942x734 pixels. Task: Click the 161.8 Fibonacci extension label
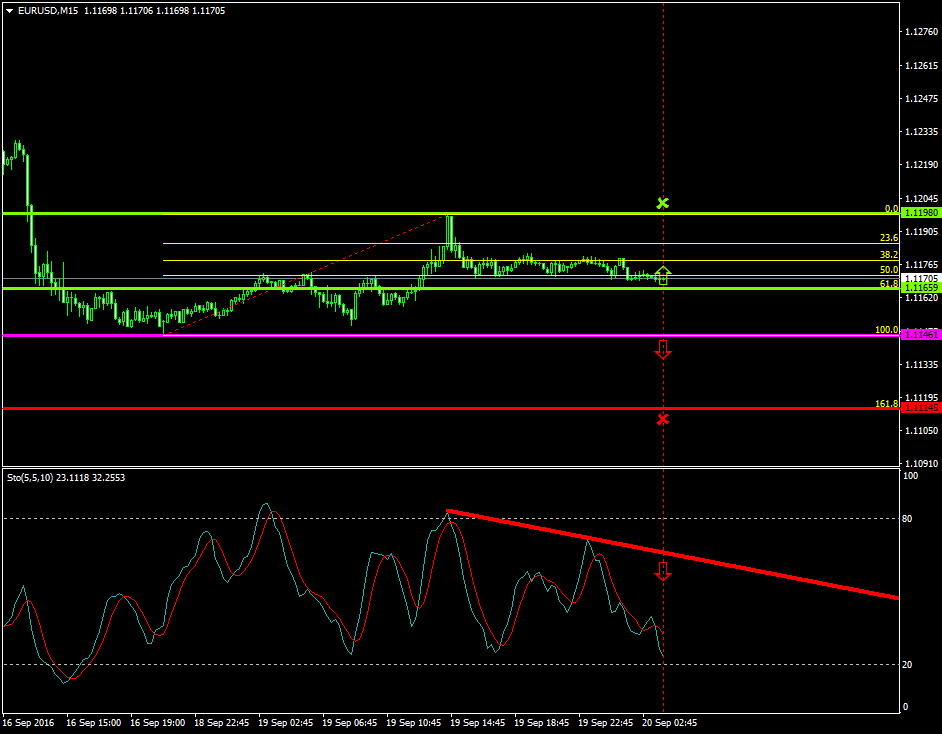tap(886, 403)
